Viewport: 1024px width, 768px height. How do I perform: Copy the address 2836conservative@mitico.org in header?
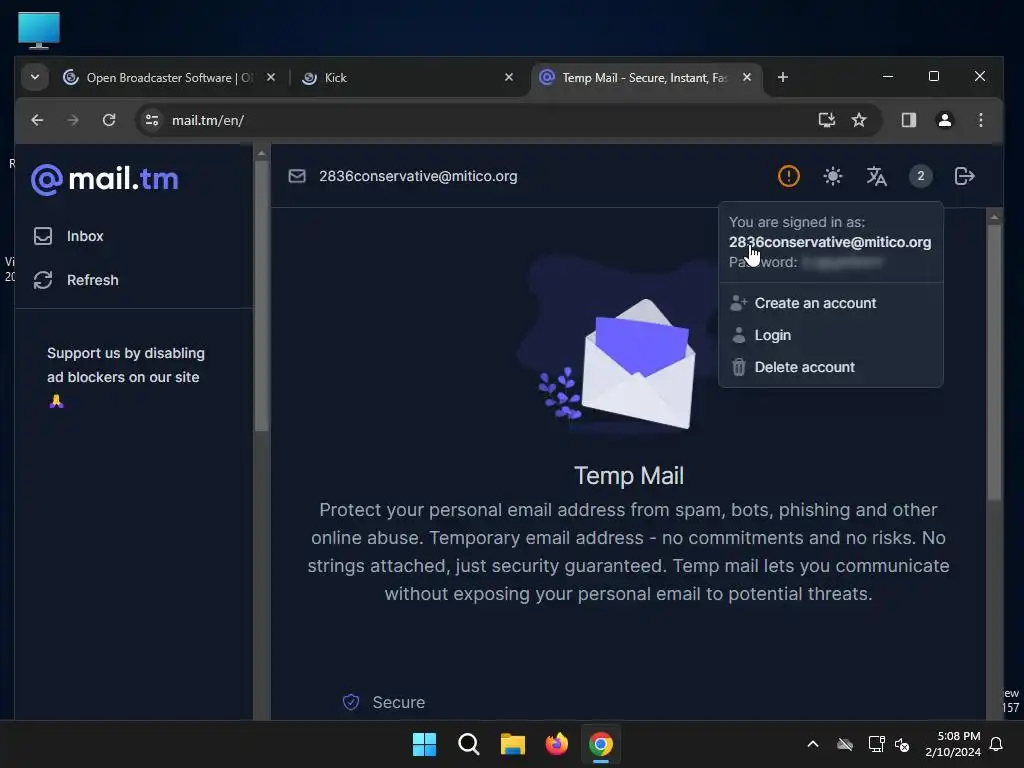tap(418, 176)
